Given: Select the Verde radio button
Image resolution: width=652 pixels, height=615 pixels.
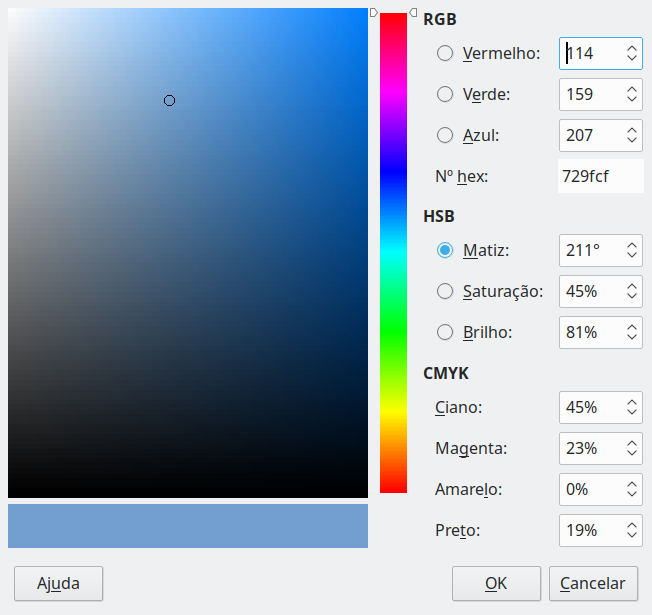Looking at the screenshot, I should (x=445, y=94).
